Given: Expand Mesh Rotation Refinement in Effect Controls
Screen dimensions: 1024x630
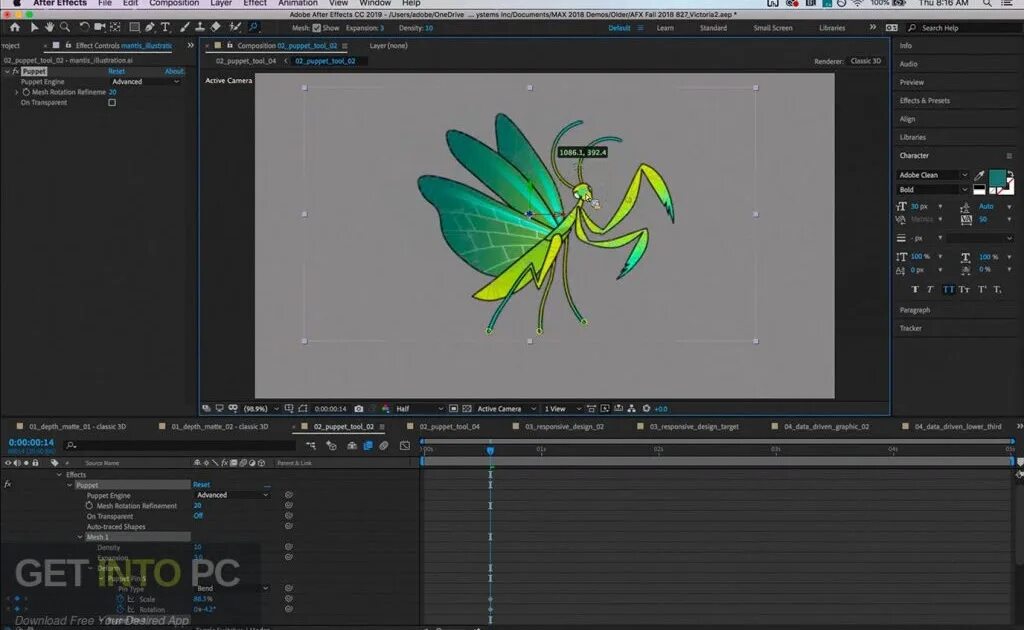Looking at the screenshot, I should (17, 92).
